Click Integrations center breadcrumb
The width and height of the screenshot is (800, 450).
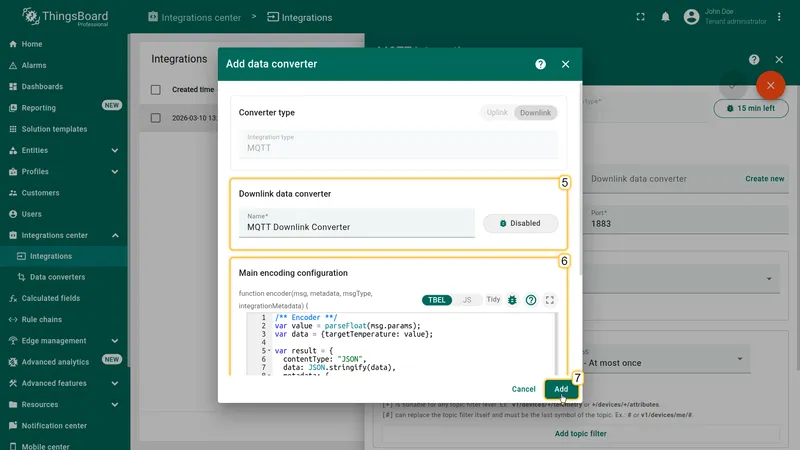tap(194, 17)
